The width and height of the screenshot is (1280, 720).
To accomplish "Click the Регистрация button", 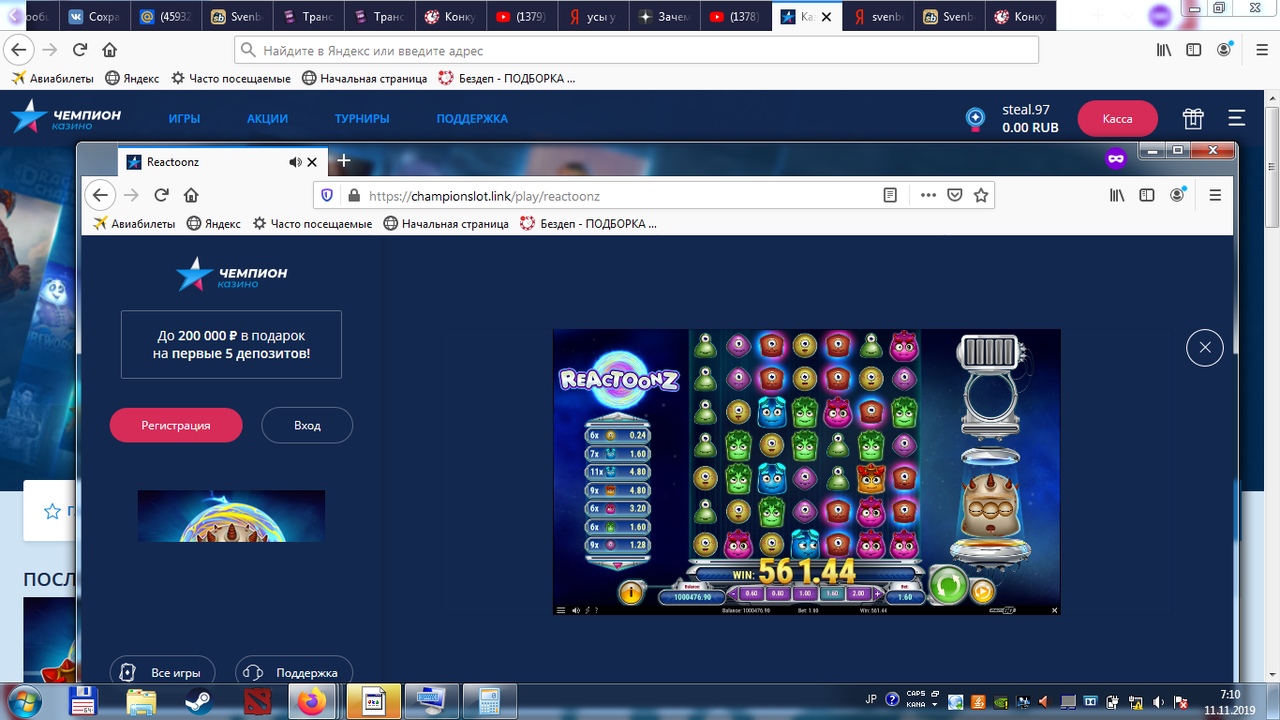I will [176, 425].
